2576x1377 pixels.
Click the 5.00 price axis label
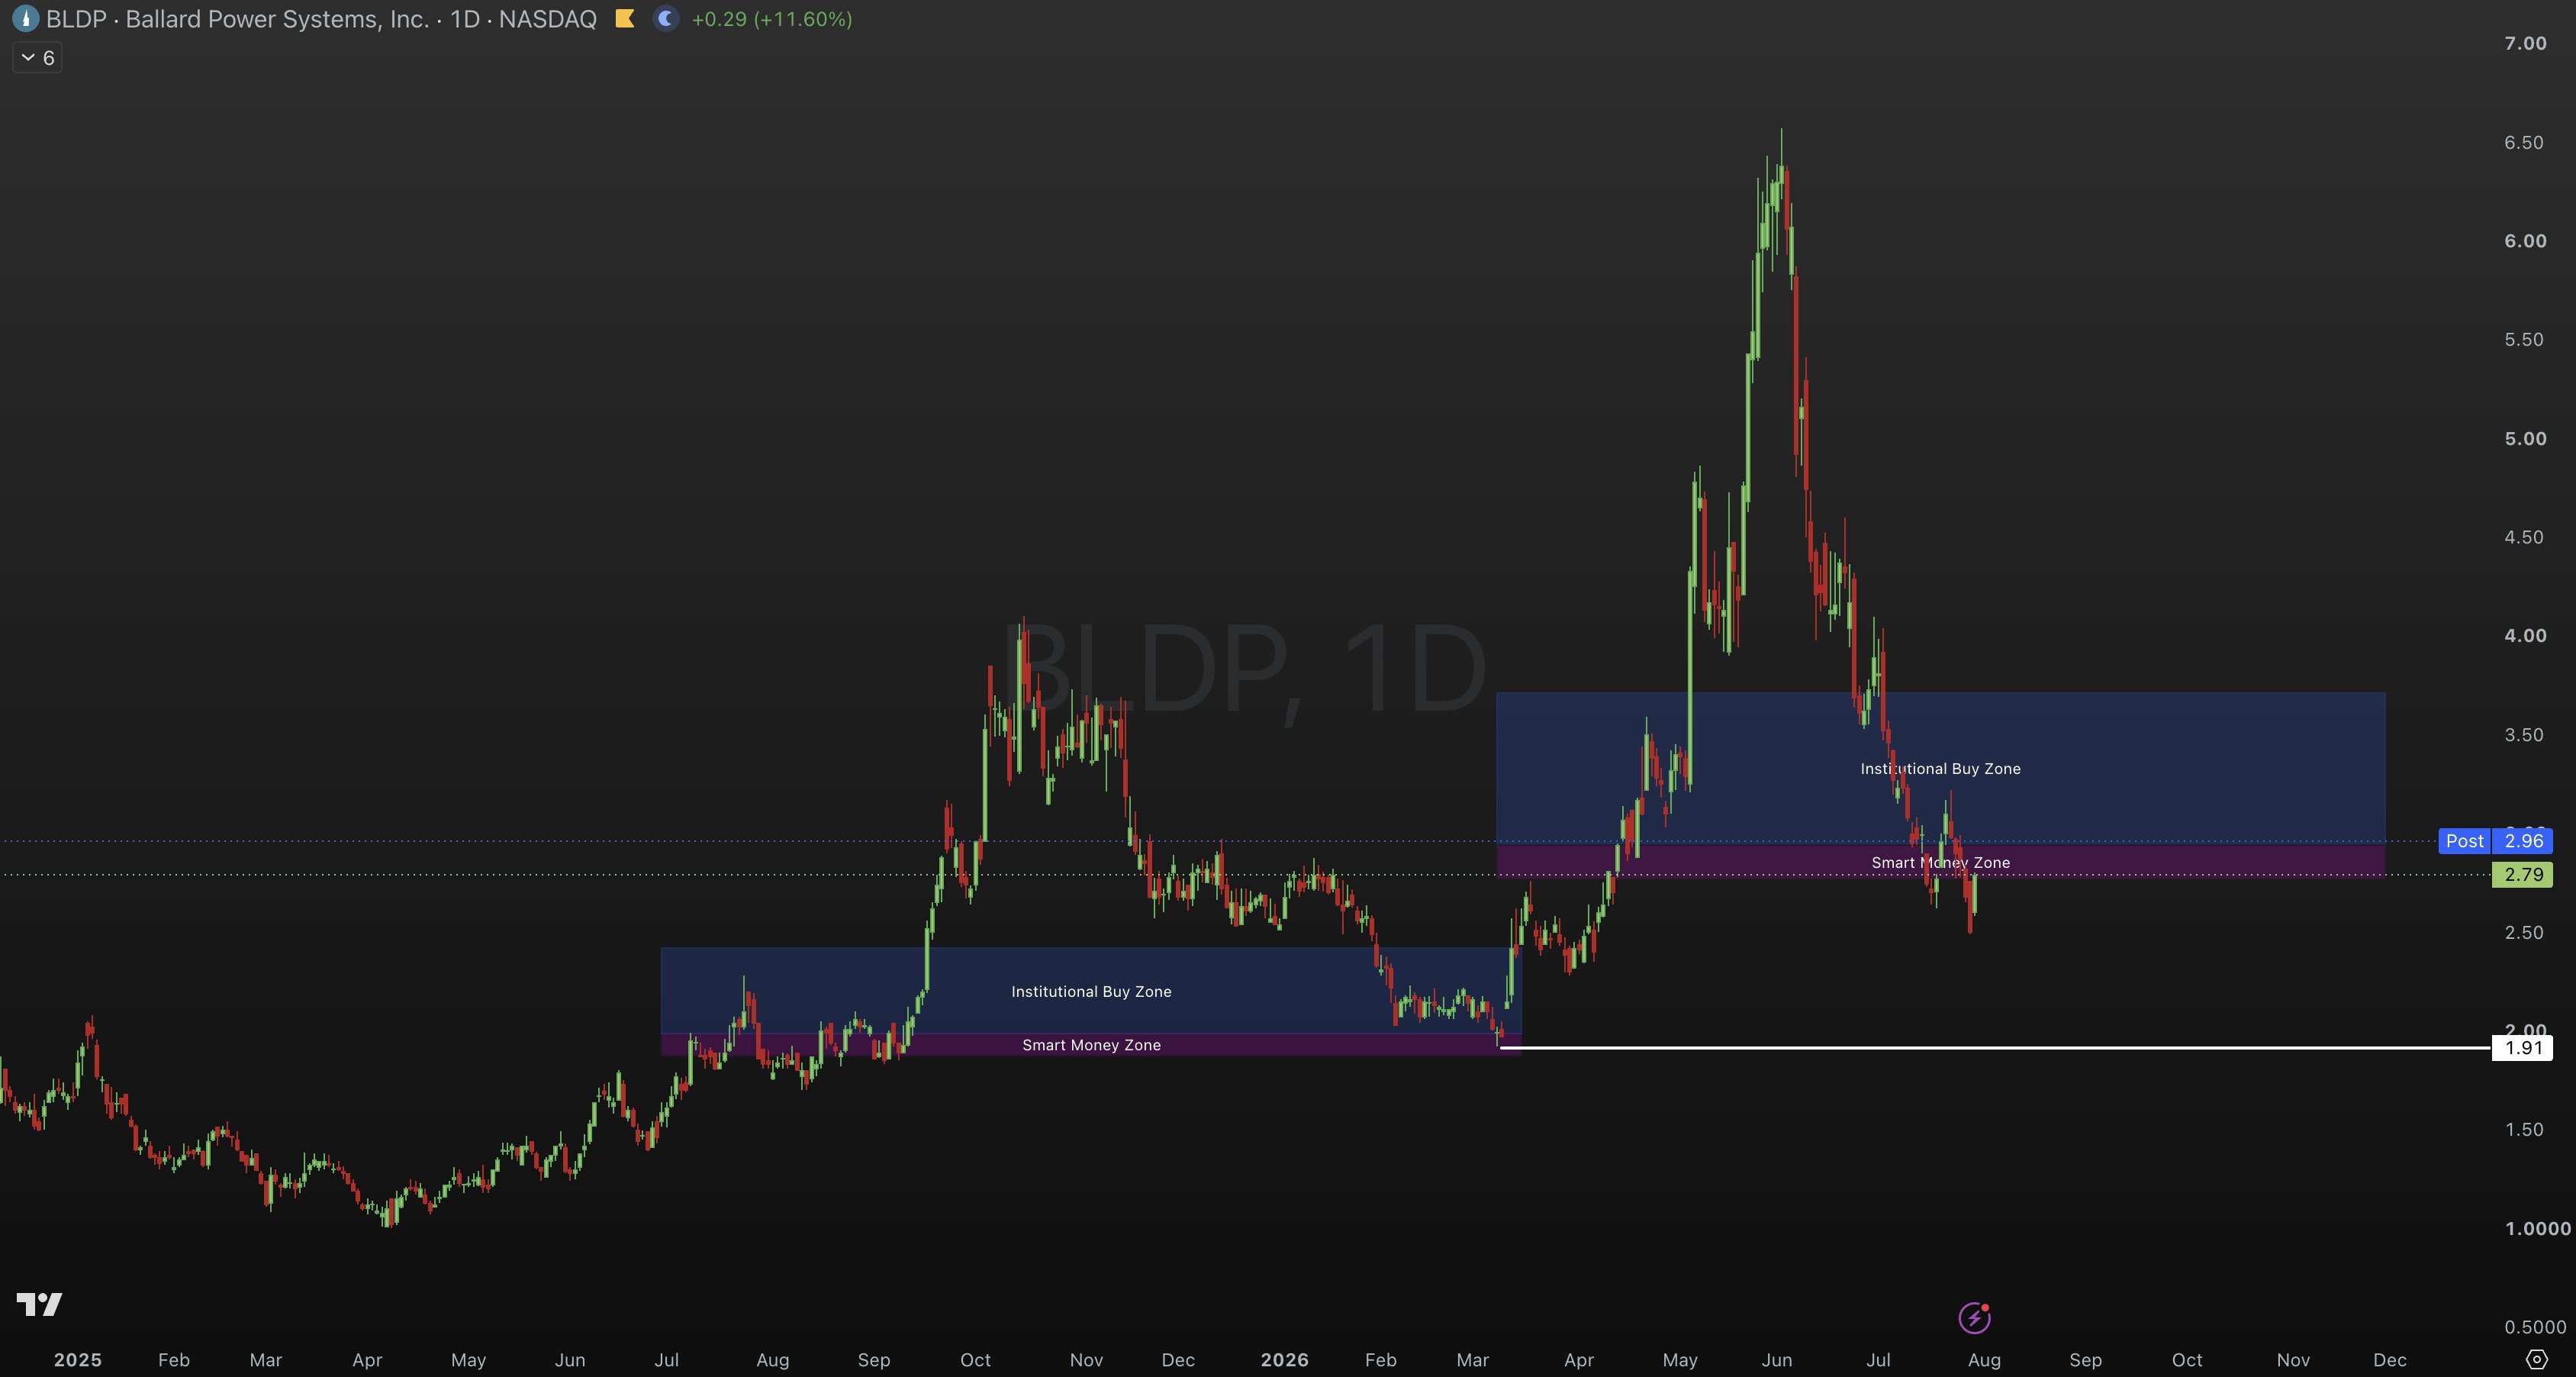point(2525,439)
